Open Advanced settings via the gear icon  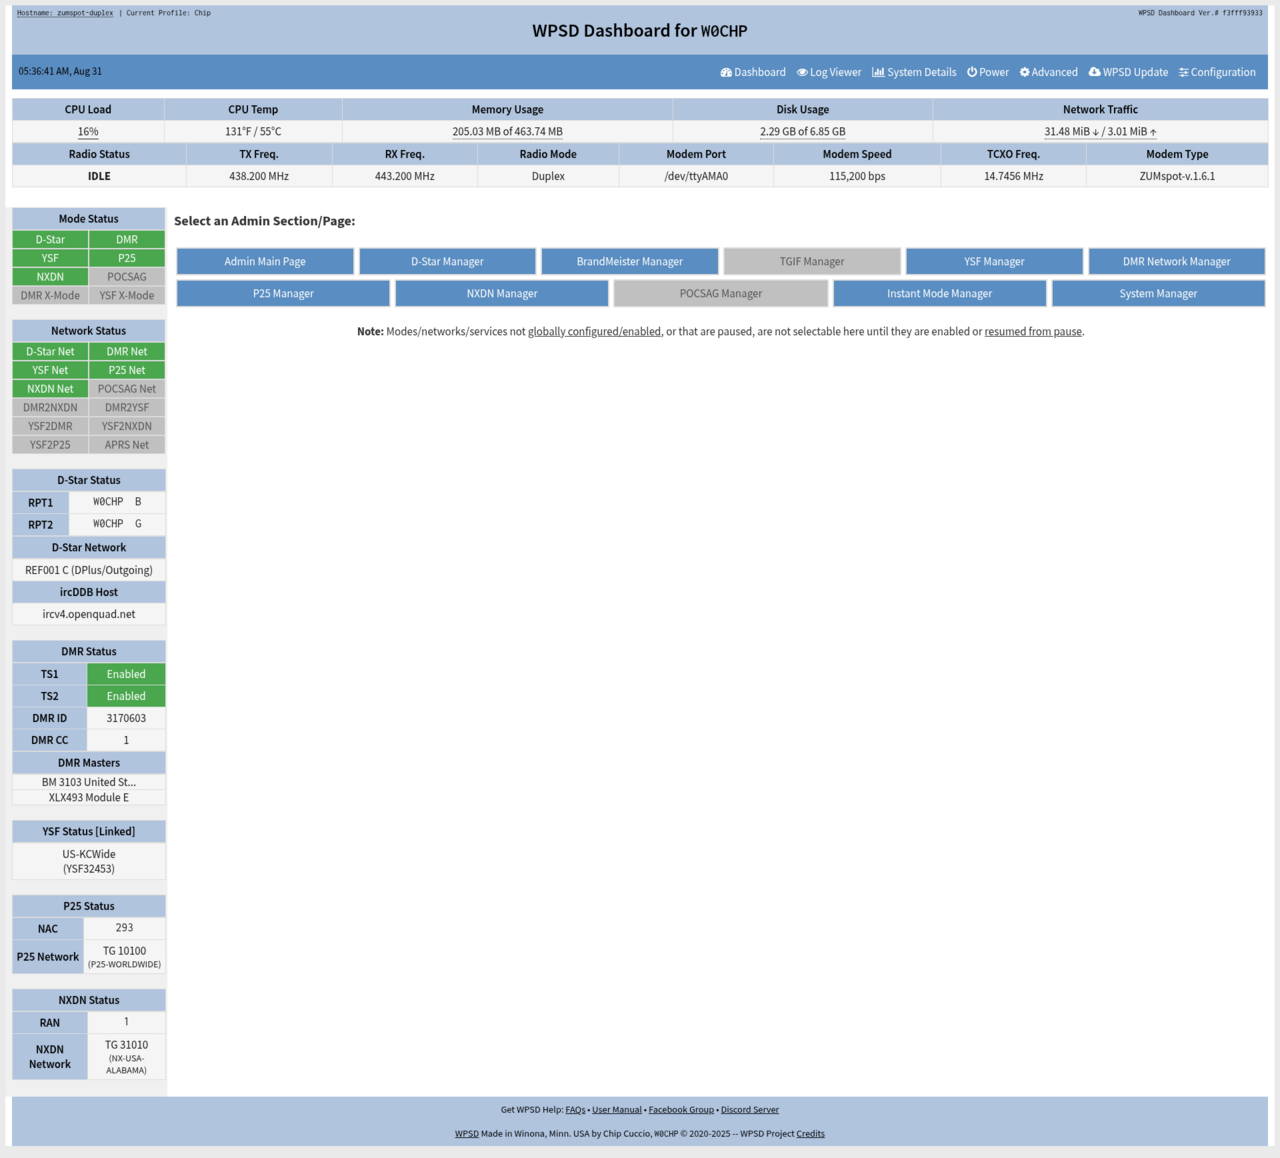[1023, 72]
